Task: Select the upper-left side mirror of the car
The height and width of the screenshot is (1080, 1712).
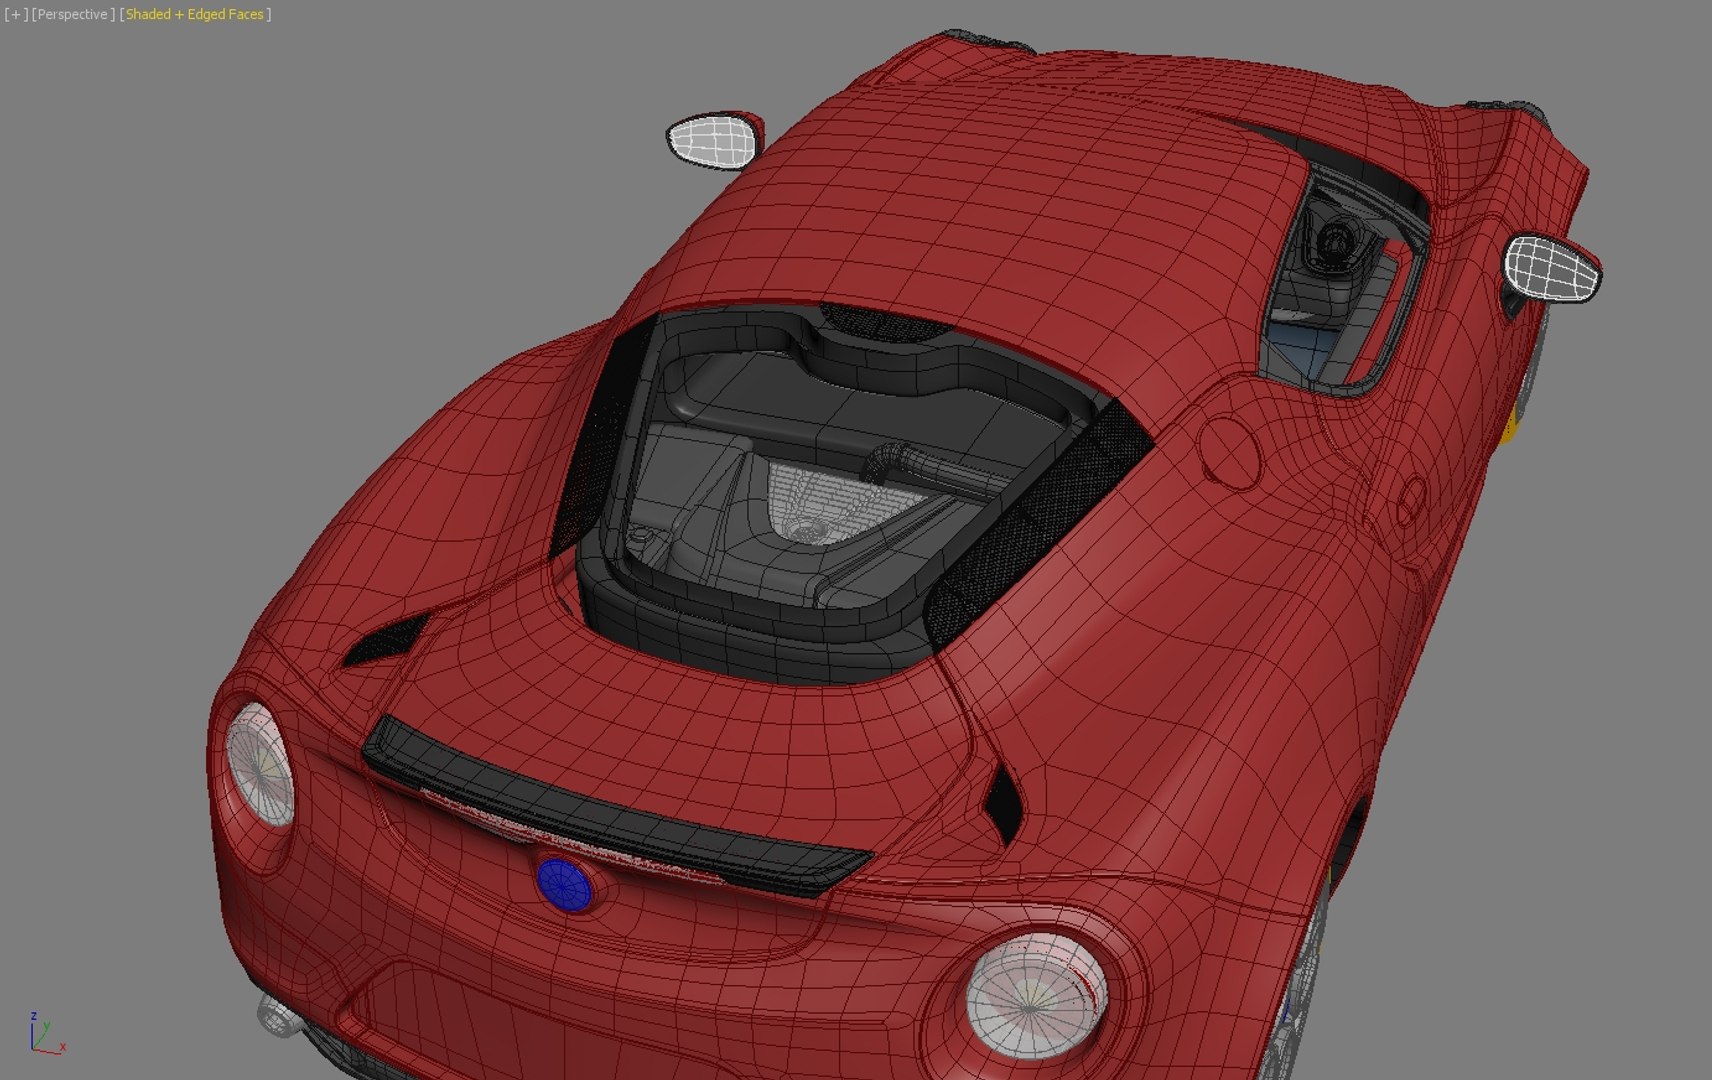Action: pyautogui.click(x=714, y=140)
